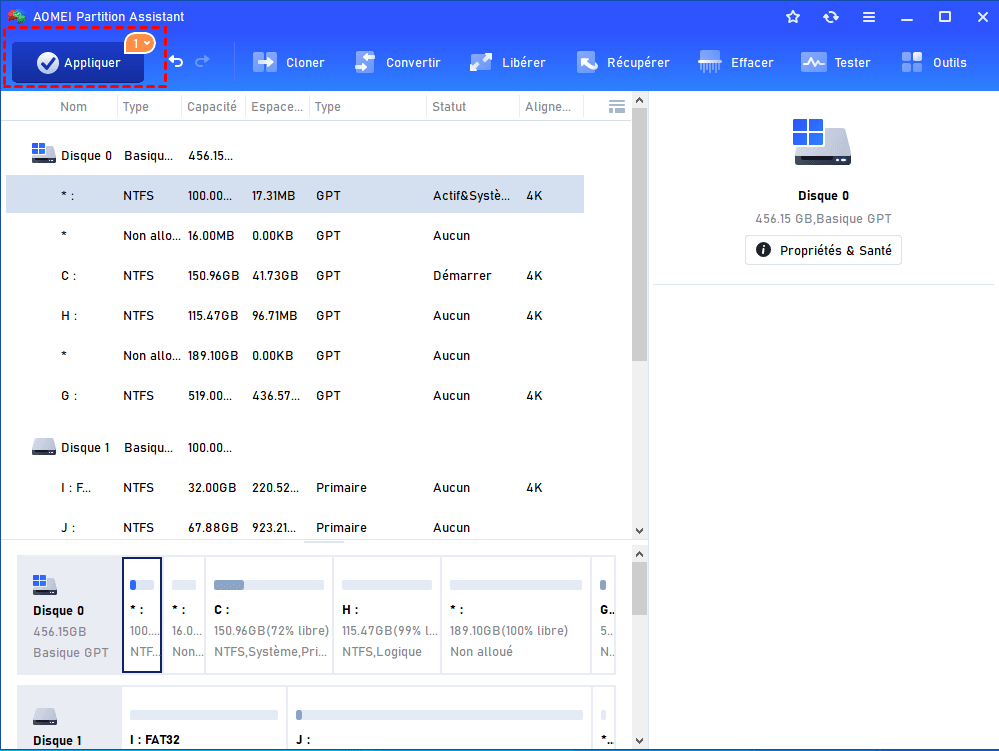Image resolution: width=999 pixels, height=751 pixels.
Task: Click the Appliquer button to apply changes
Action: (x=78, y=63)
